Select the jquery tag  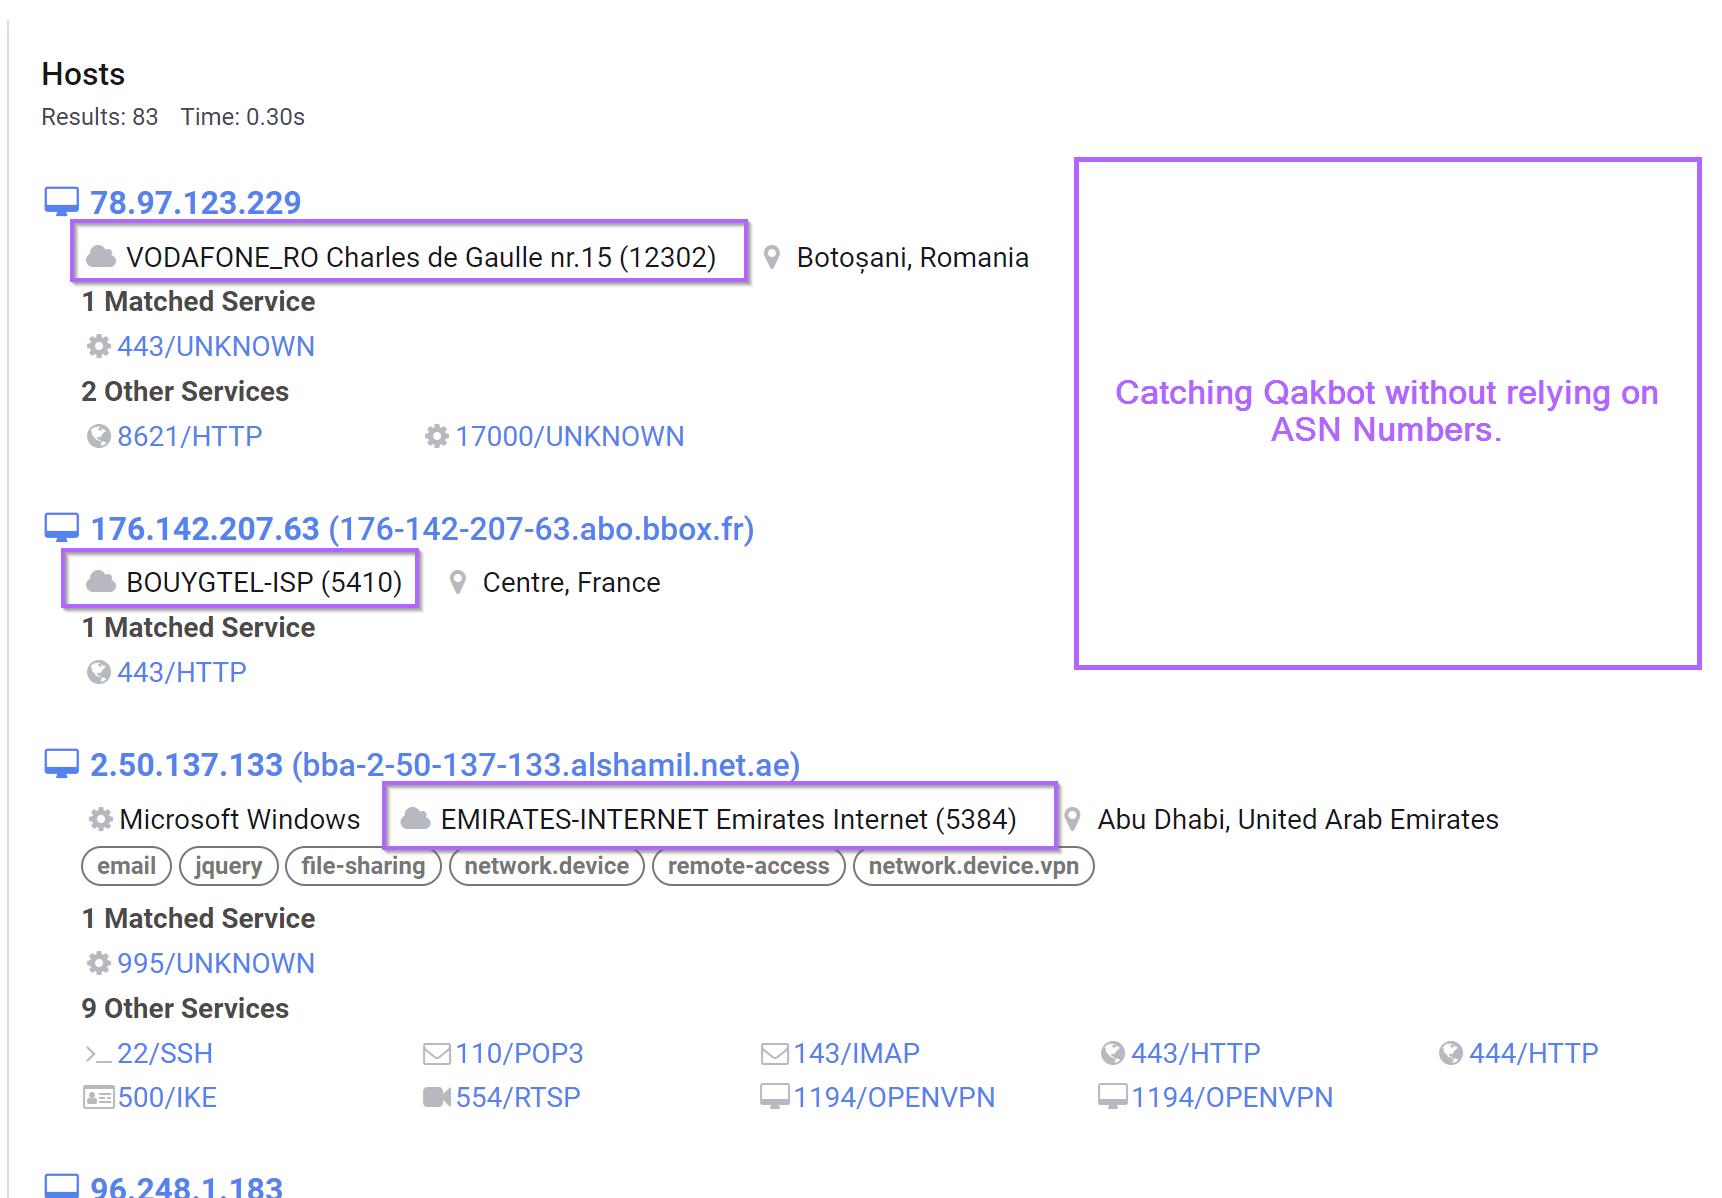pos(229,866)
